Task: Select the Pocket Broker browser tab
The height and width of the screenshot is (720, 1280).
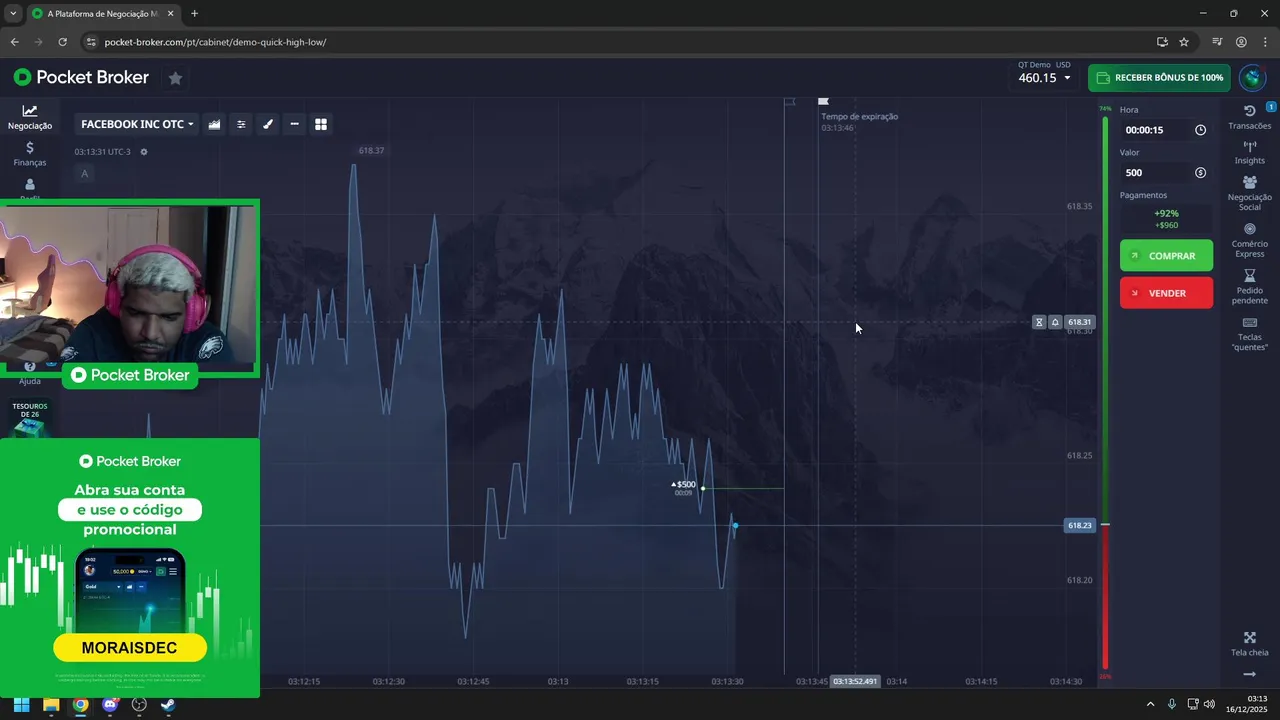Action: click(102, 14)
